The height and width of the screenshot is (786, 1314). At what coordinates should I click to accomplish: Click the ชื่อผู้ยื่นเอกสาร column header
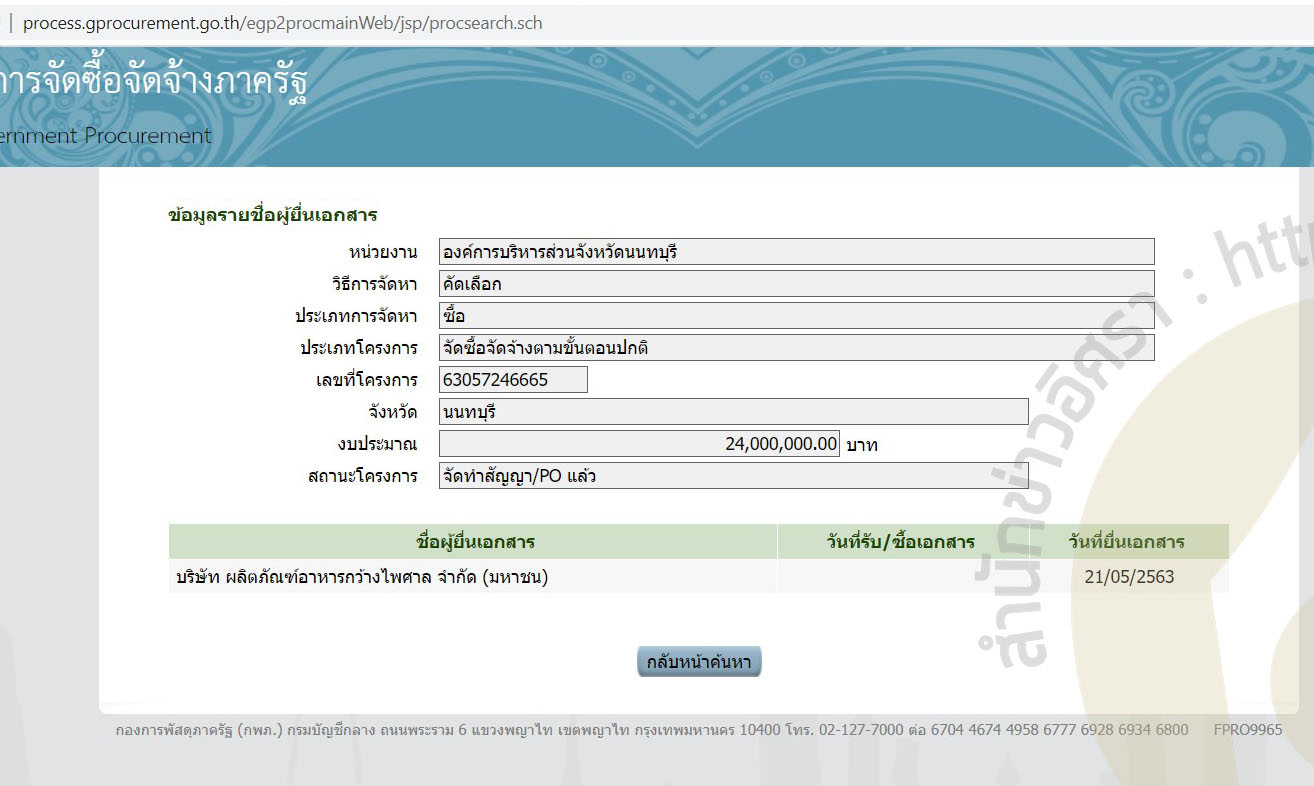click(x=474, y=542)
